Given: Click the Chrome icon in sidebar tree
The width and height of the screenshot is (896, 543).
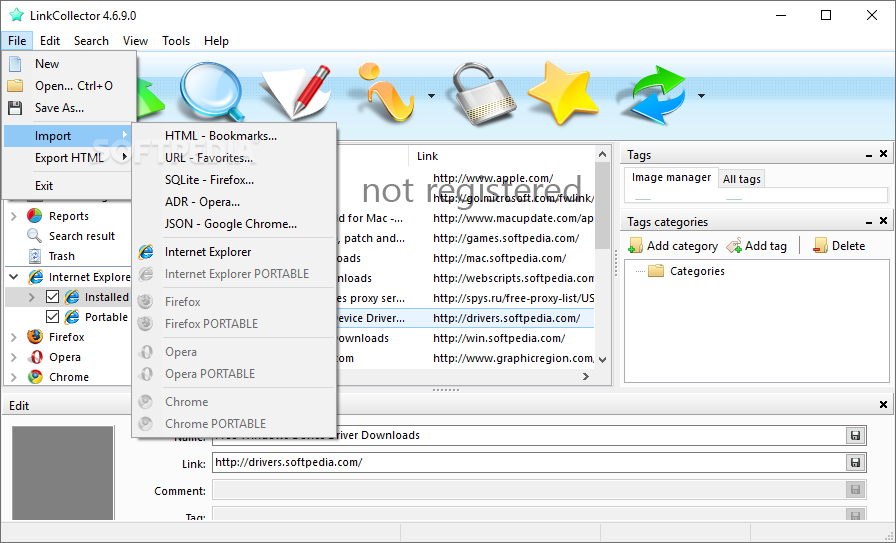Looking at the screenshot, I should point(35,377).
